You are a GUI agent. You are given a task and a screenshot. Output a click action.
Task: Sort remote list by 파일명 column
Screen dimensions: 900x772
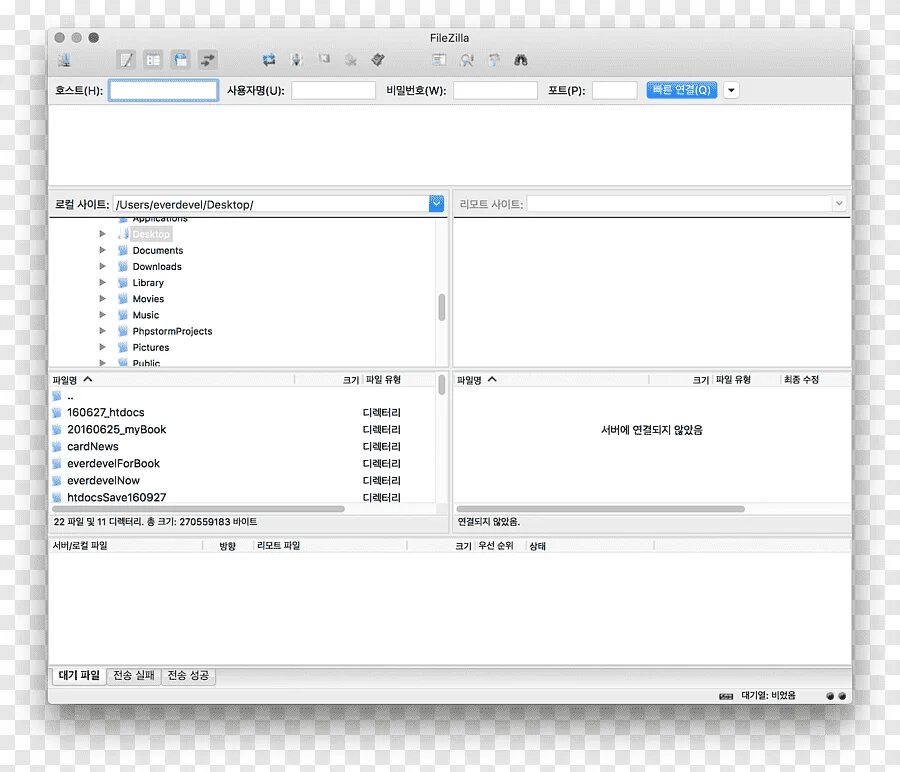coord(551,380)
